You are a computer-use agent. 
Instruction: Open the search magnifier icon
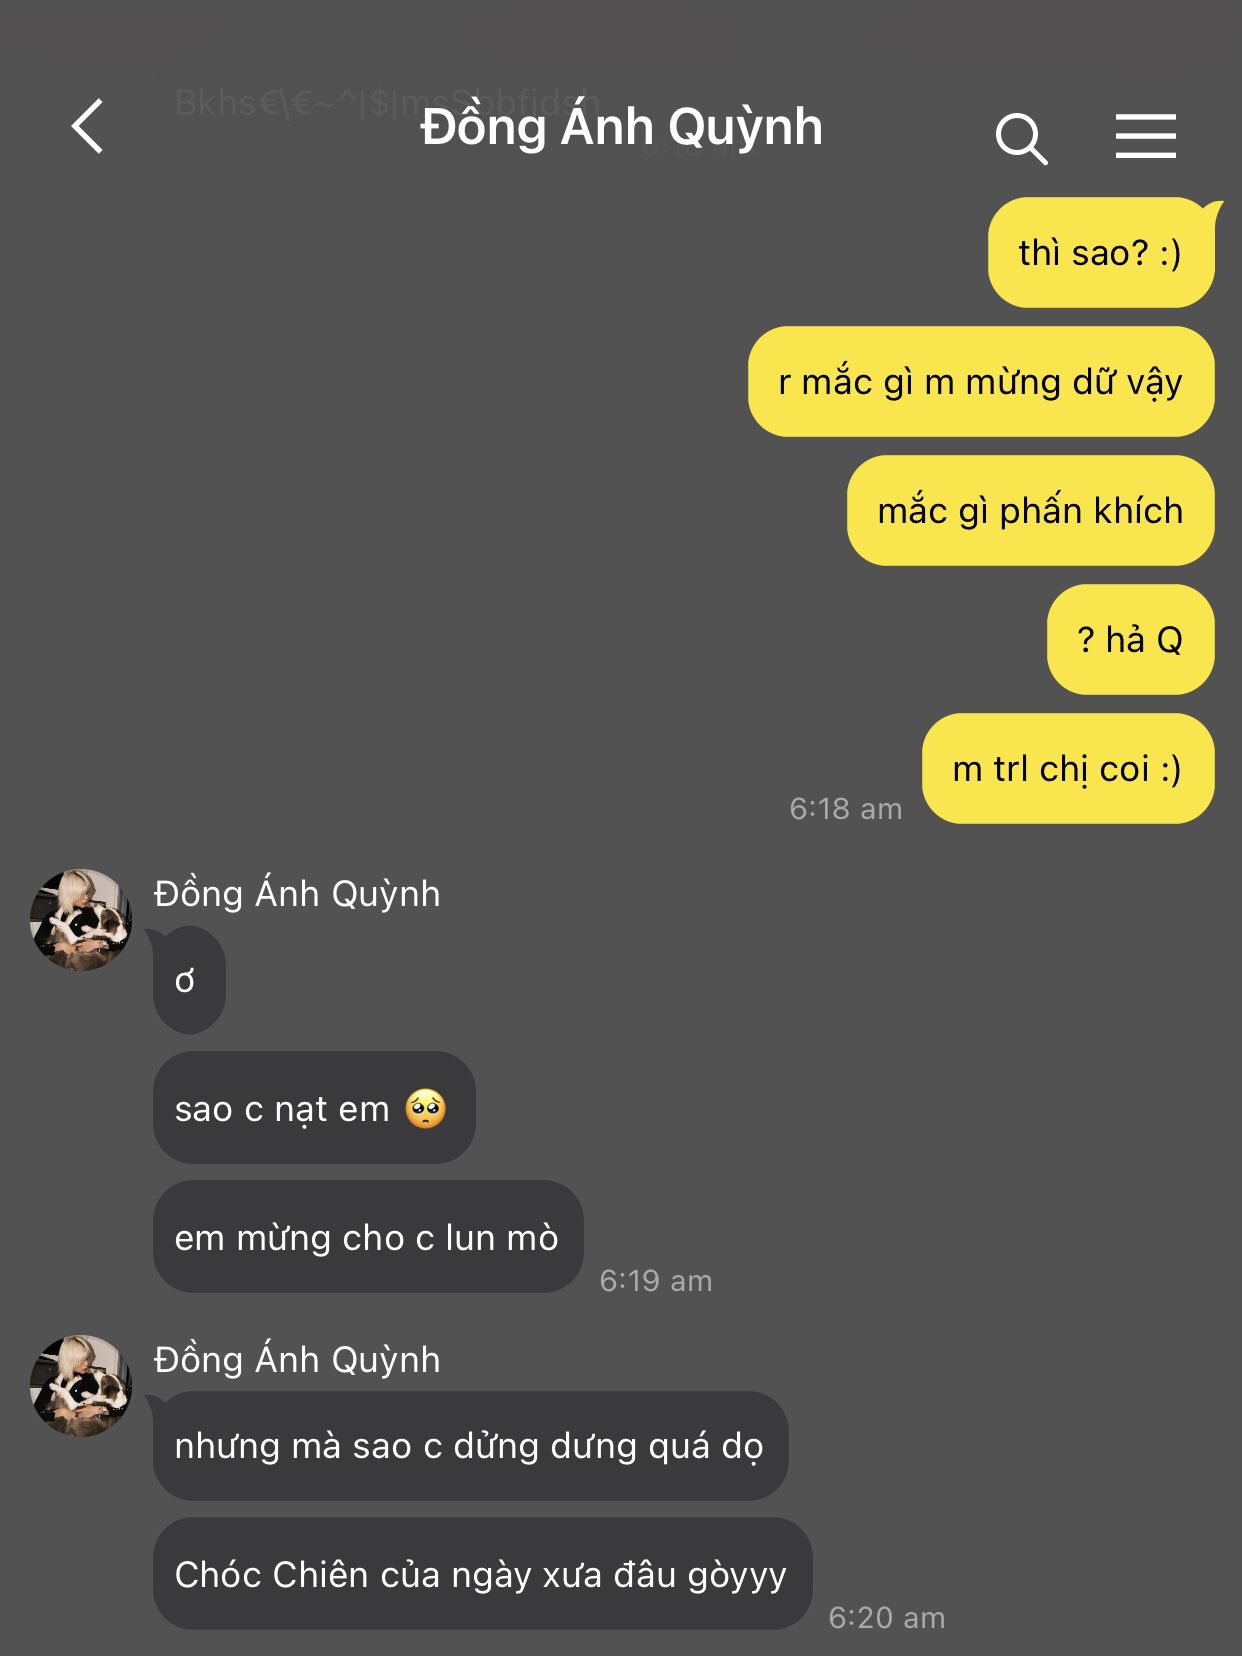[x=1021, y=137]
